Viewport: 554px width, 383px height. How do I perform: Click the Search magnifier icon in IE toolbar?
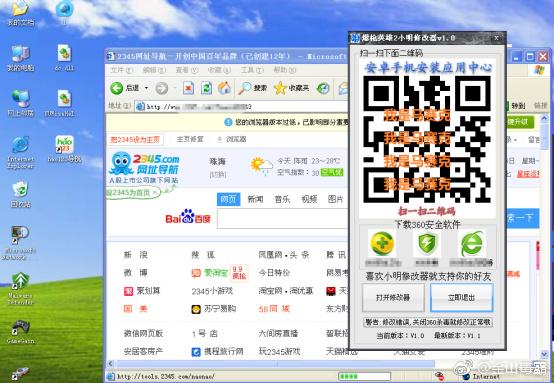point(244,88)
